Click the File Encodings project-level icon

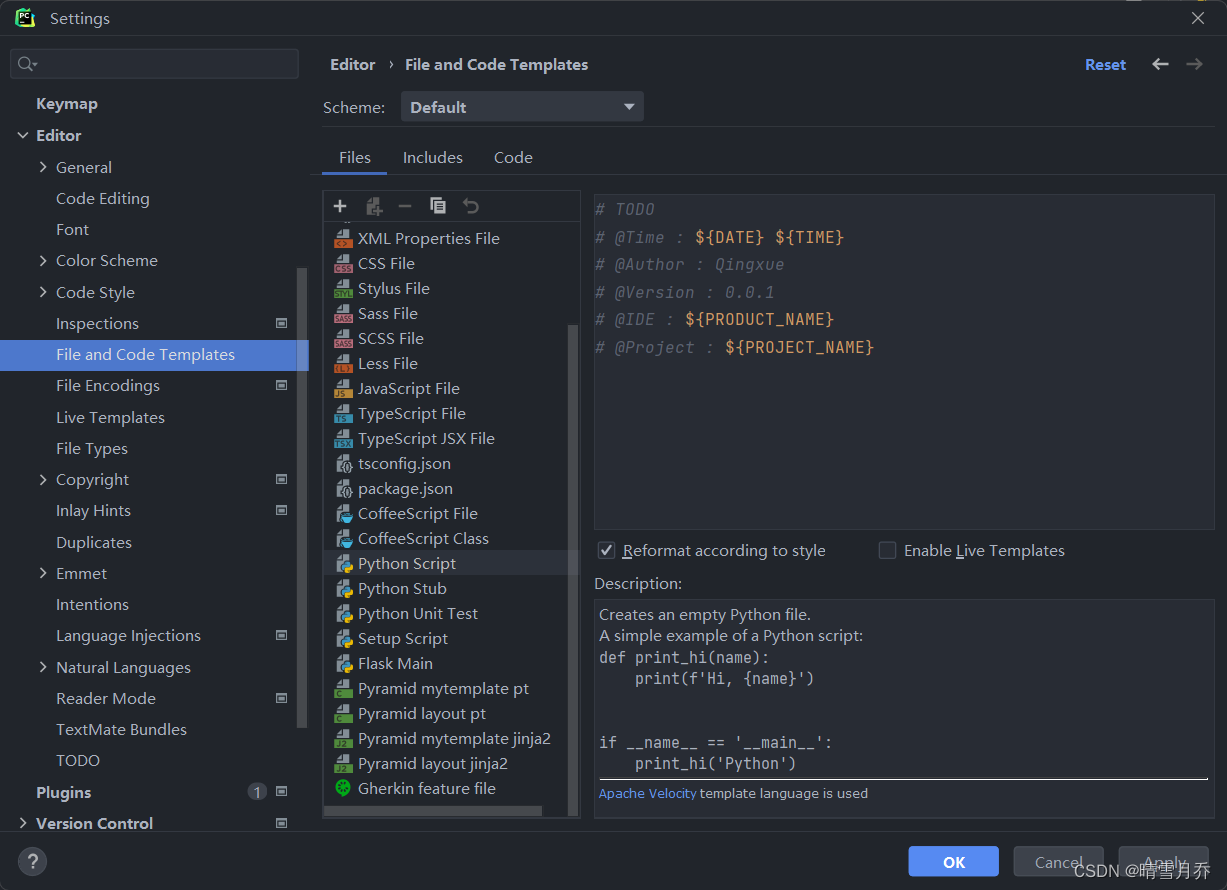click(x=281, y=385)
